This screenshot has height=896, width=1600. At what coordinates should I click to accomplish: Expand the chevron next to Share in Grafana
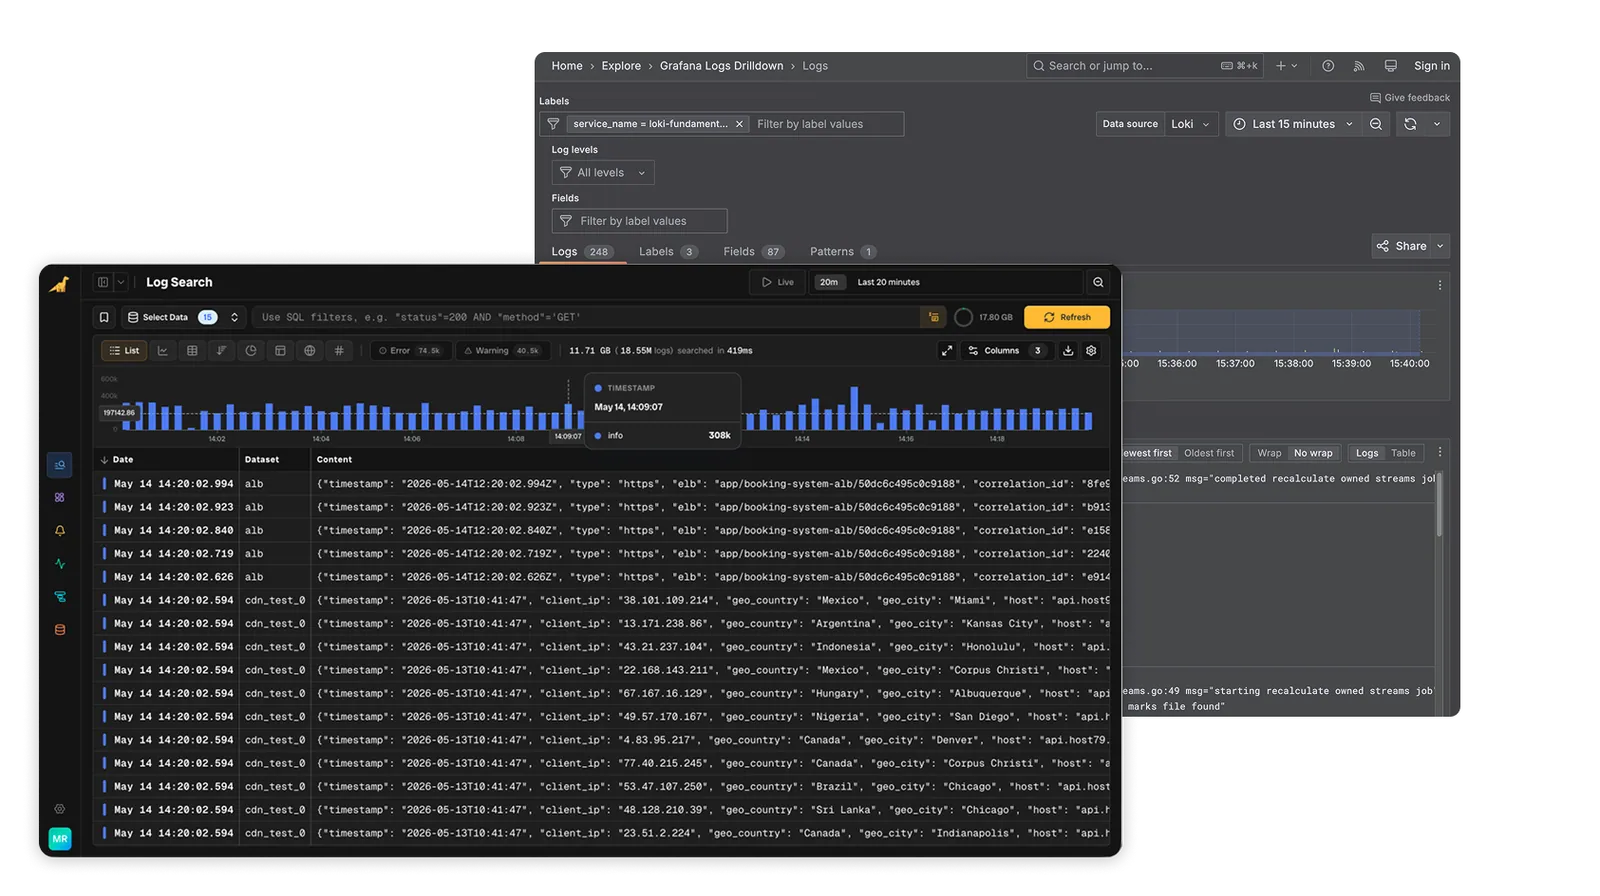point(1440,246)
